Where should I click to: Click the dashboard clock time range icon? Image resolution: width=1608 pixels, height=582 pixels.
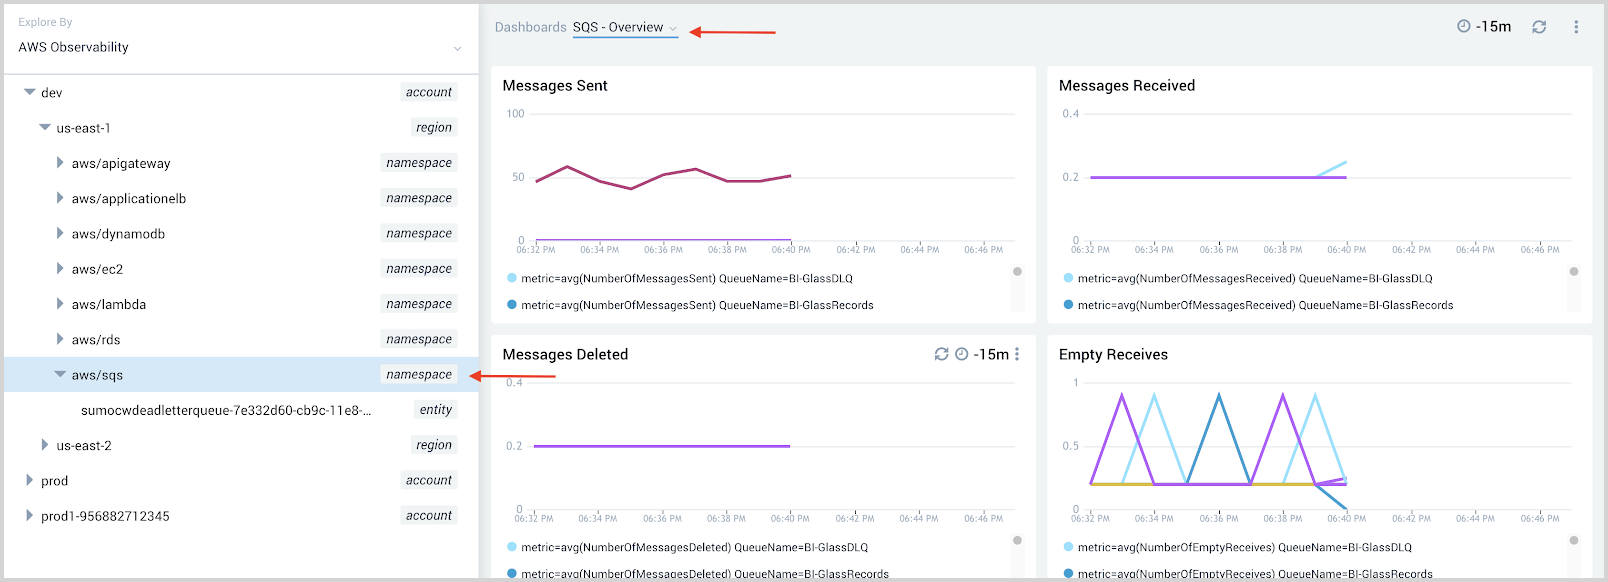pyautogui.click(x=1464, y=26)
